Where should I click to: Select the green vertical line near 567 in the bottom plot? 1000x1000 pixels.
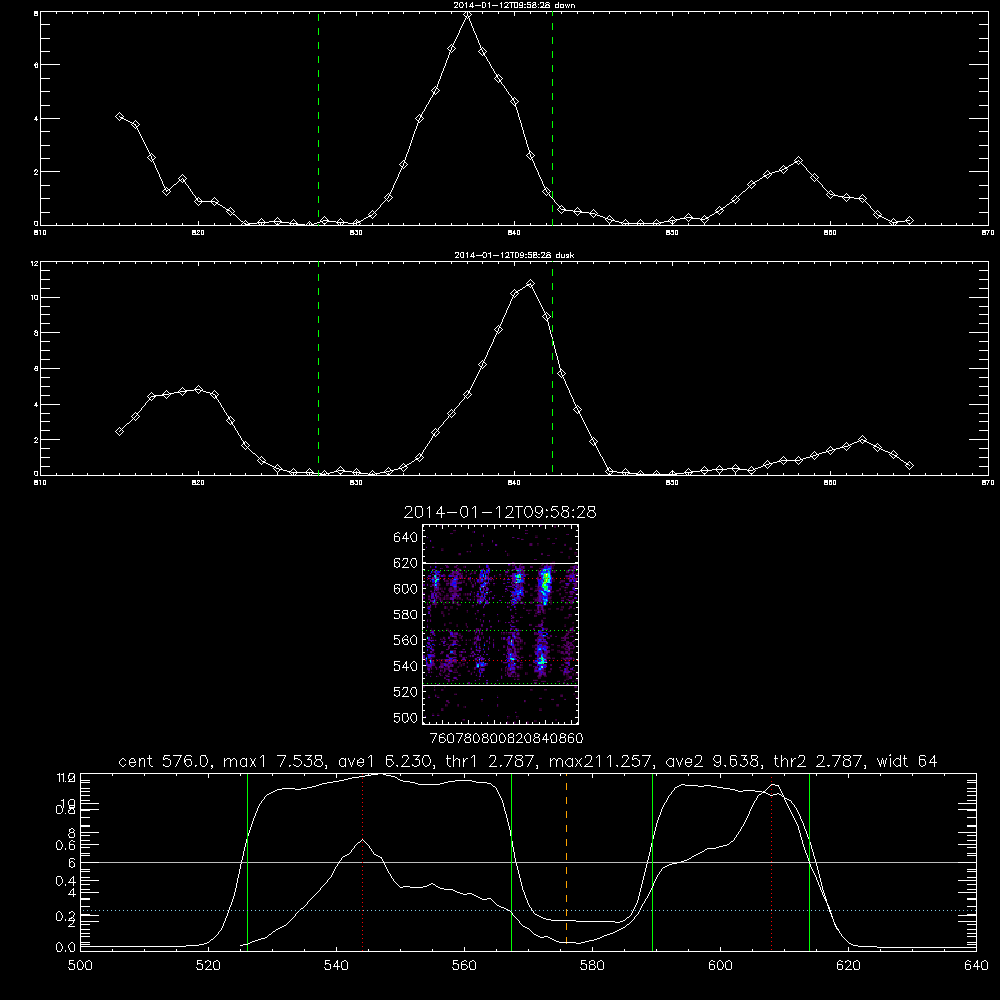click(511, 861)
